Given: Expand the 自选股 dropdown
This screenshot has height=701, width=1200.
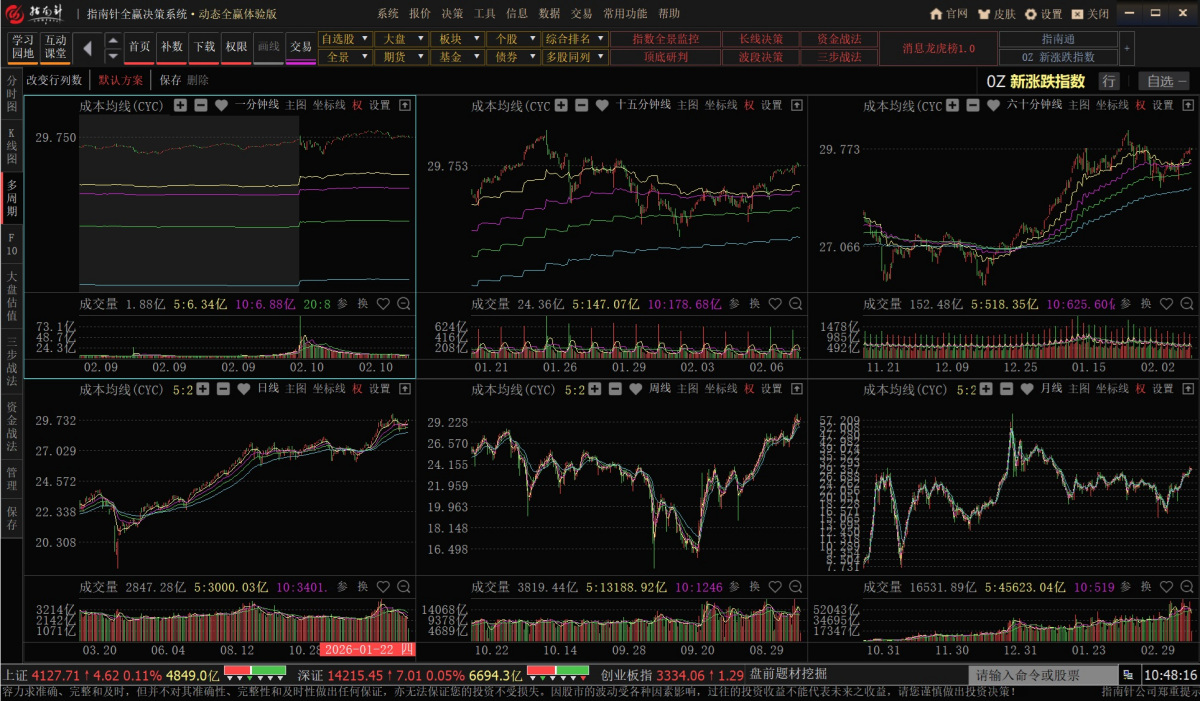Looking at the screenshot, I should point(345,38).
